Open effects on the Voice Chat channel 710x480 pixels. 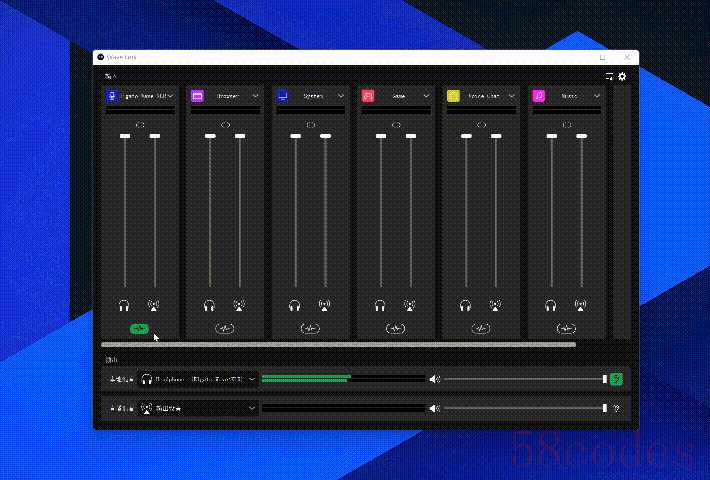click(481, 328)
